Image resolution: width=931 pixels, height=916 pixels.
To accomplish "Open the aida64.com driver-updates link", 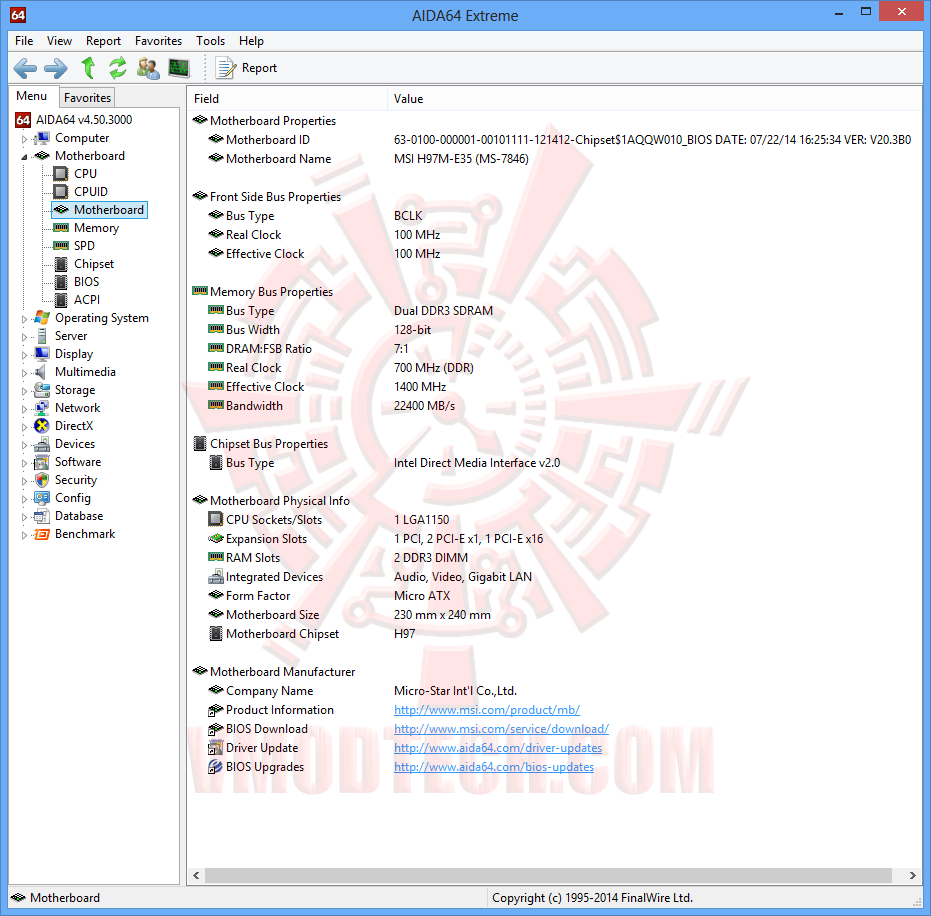I will tap(498, 748).
